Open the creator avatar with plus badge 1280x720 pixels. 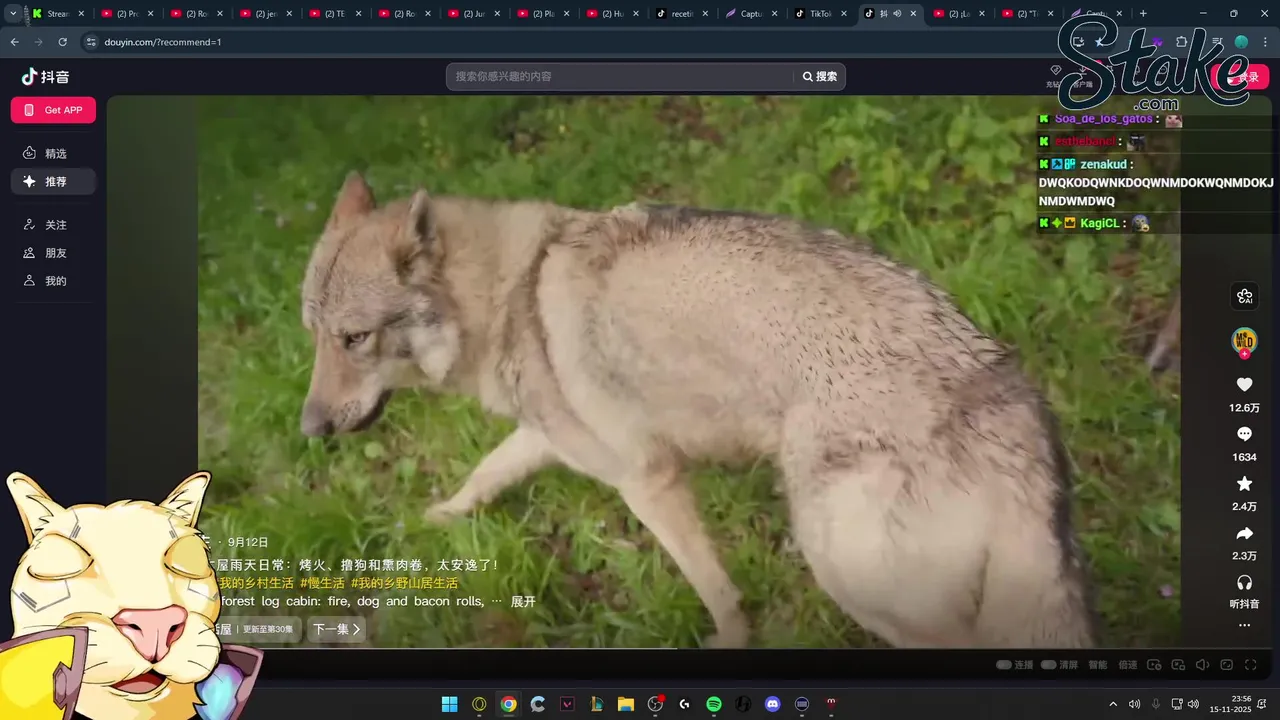[x=1244, y=341]
